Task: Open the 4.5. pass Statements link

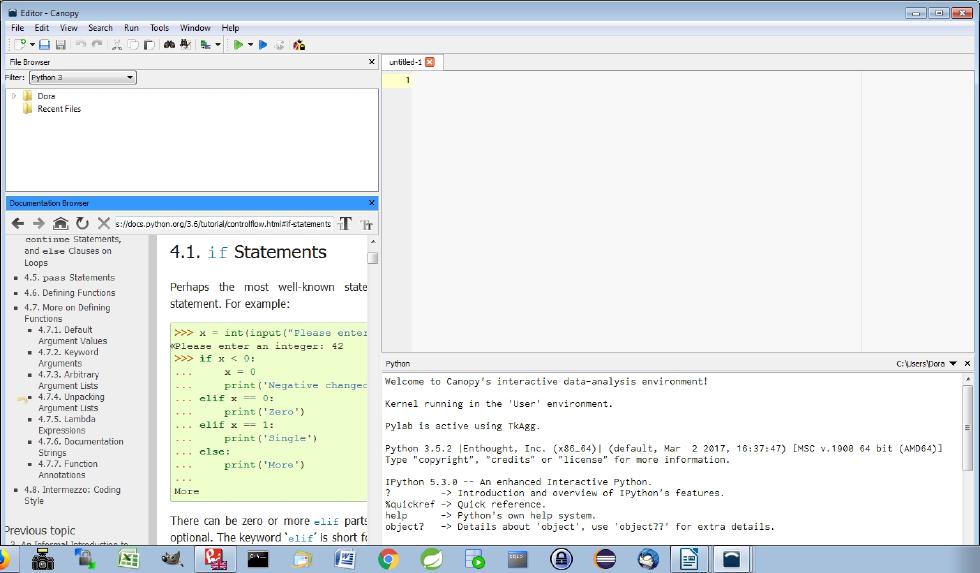Action: [69, 277]
